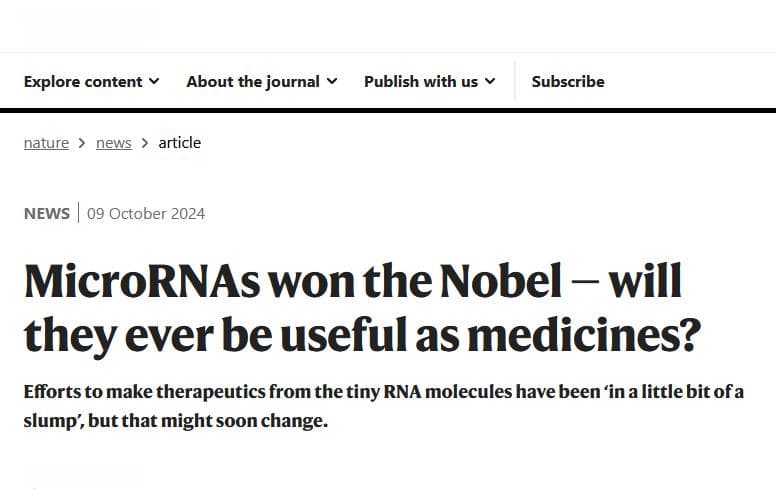Click breadcrumb arrow between nature and news
The image size is (776, 497).
pyautogui.click(x=82, y=143)
